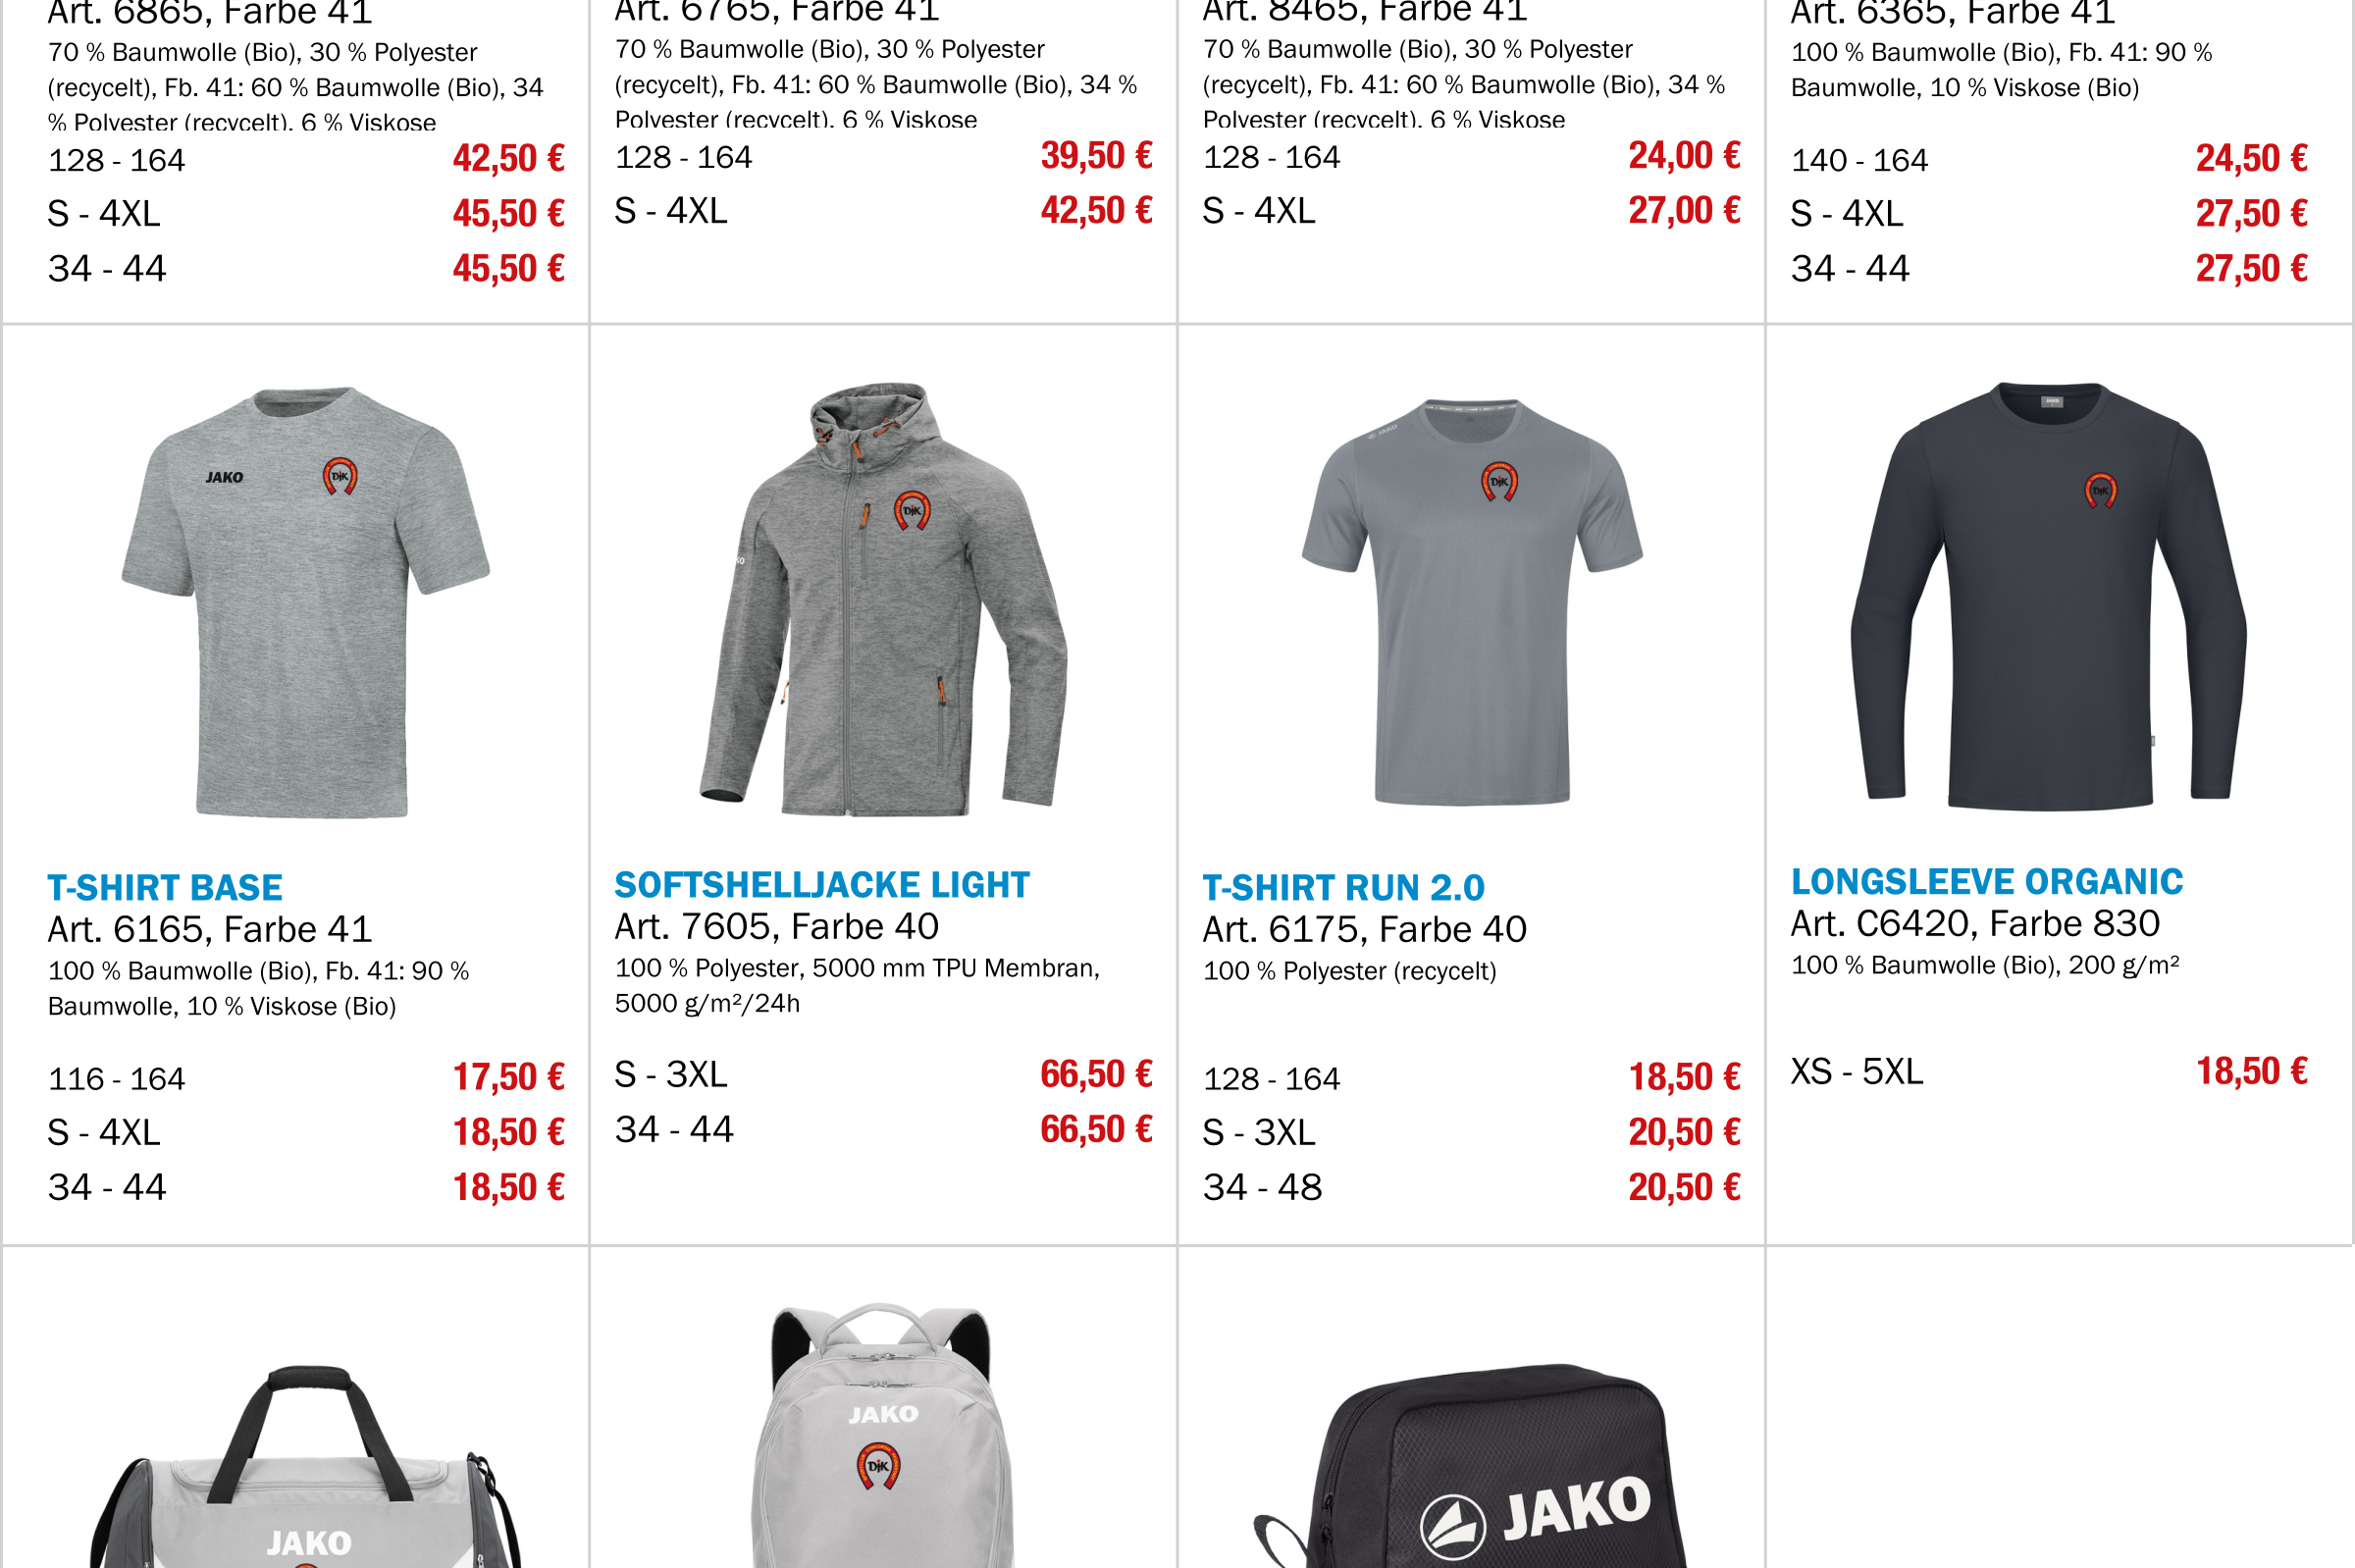Click the DJK crest on softshell jacket

click(x=912, y=510)
